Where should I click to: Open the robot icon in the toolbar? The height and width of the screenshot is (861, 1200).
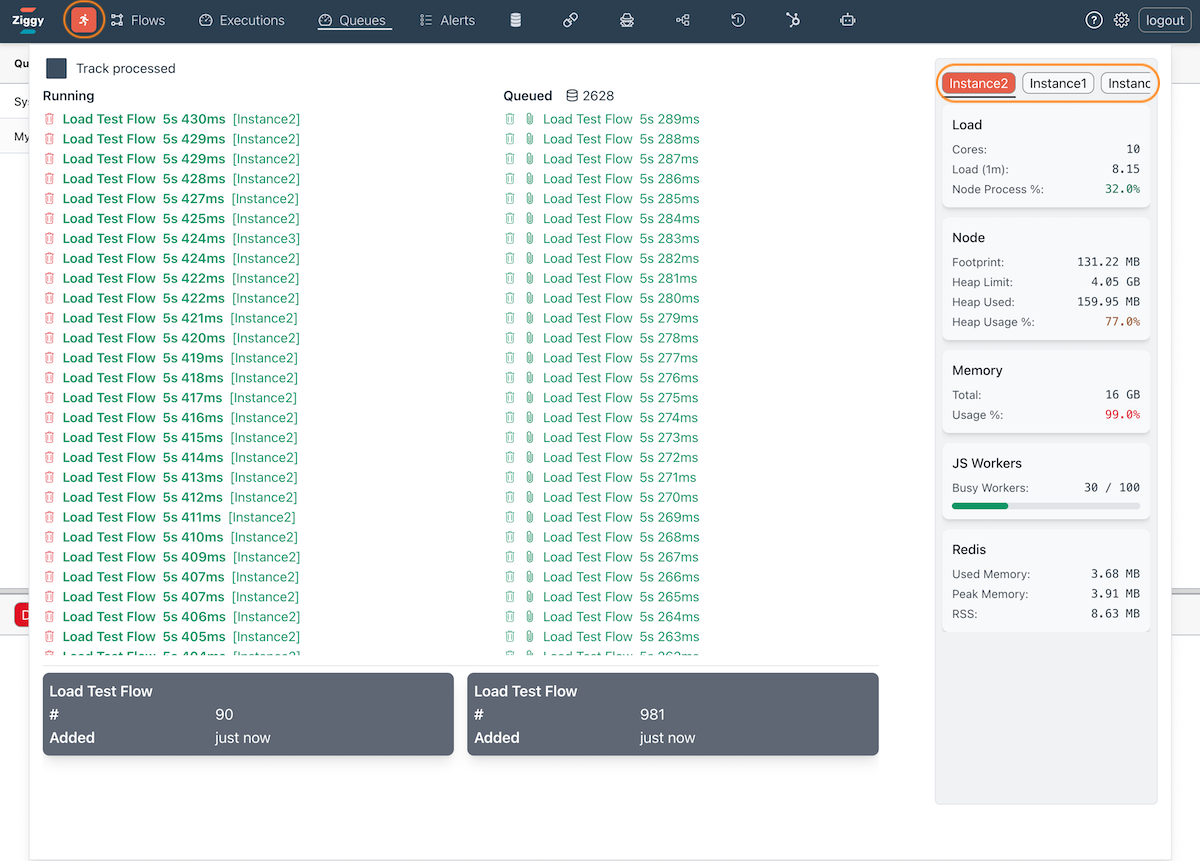847,19
